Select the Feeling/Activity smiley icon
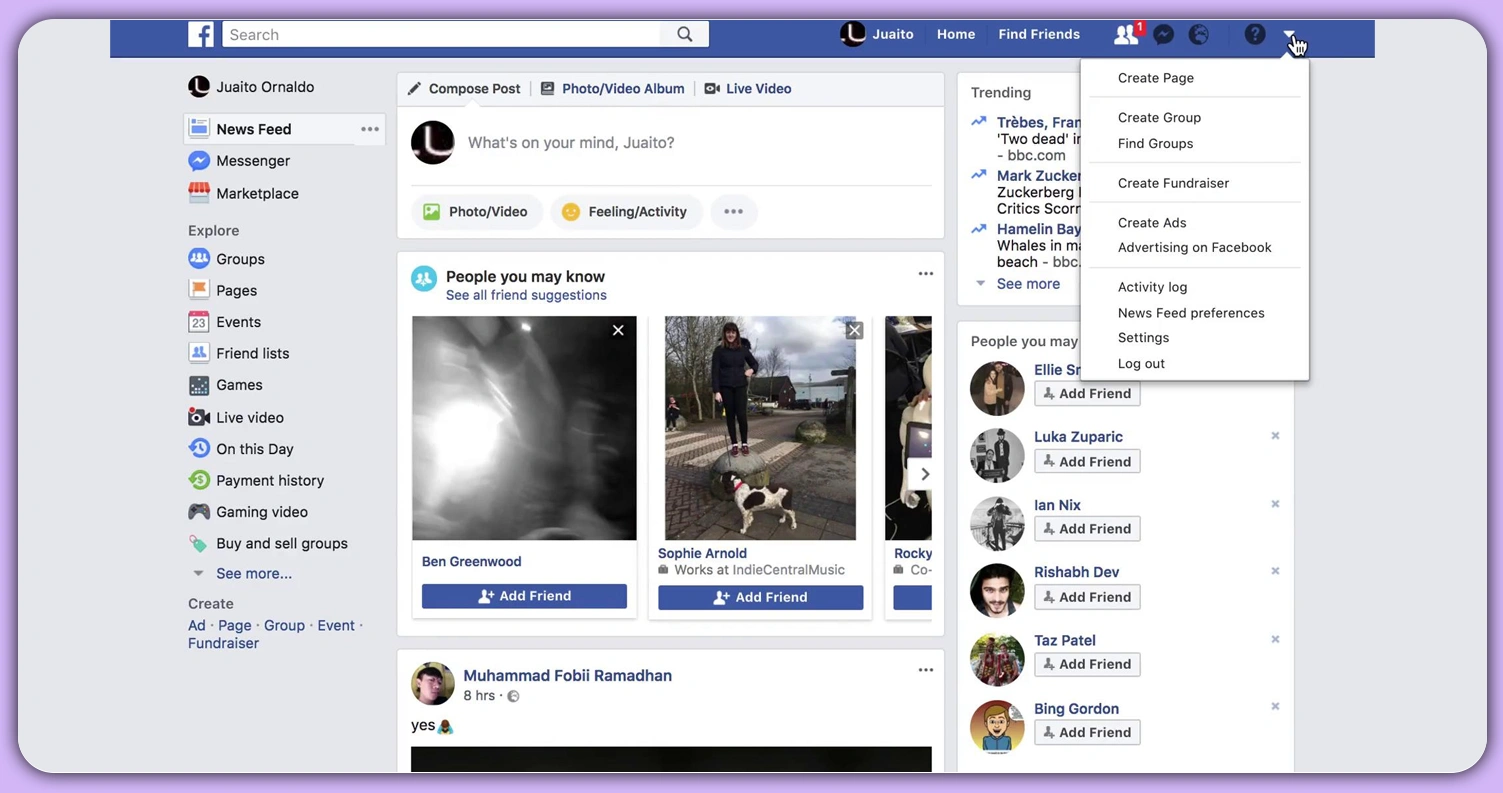Image resolution: width=1503 pixels, height=793 pixels. (x=570, y=212)
